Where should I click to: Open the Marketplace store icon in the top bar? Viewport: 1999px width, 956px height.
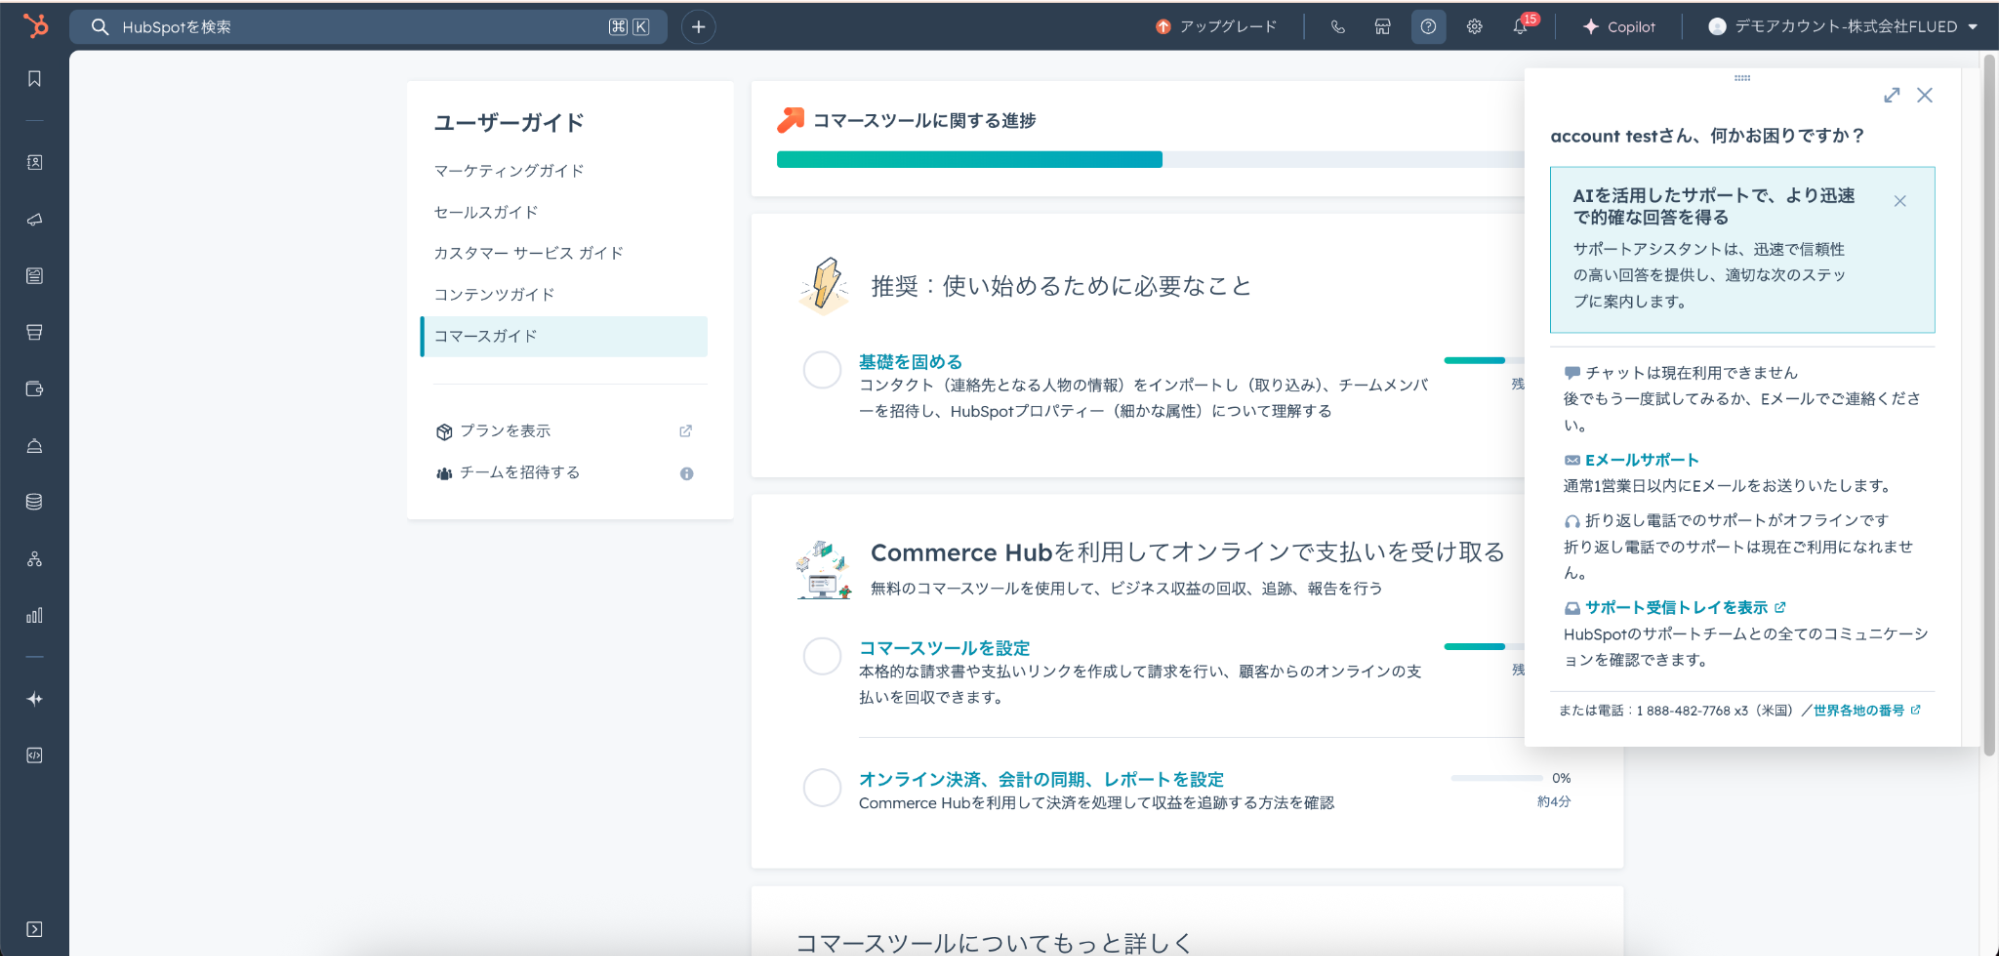point(1382,27)
